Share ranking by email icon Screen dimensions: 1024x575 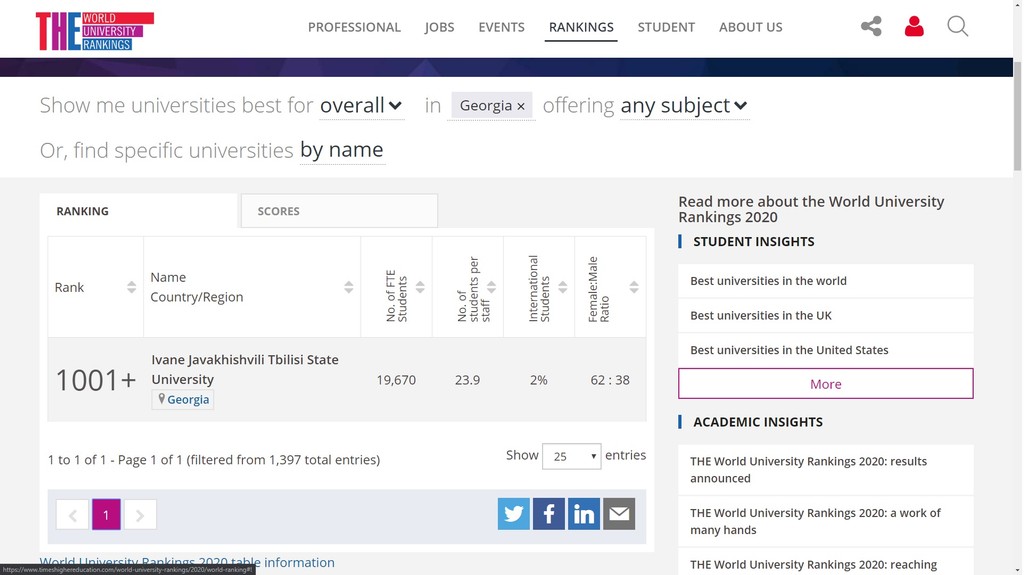[619, 514]
